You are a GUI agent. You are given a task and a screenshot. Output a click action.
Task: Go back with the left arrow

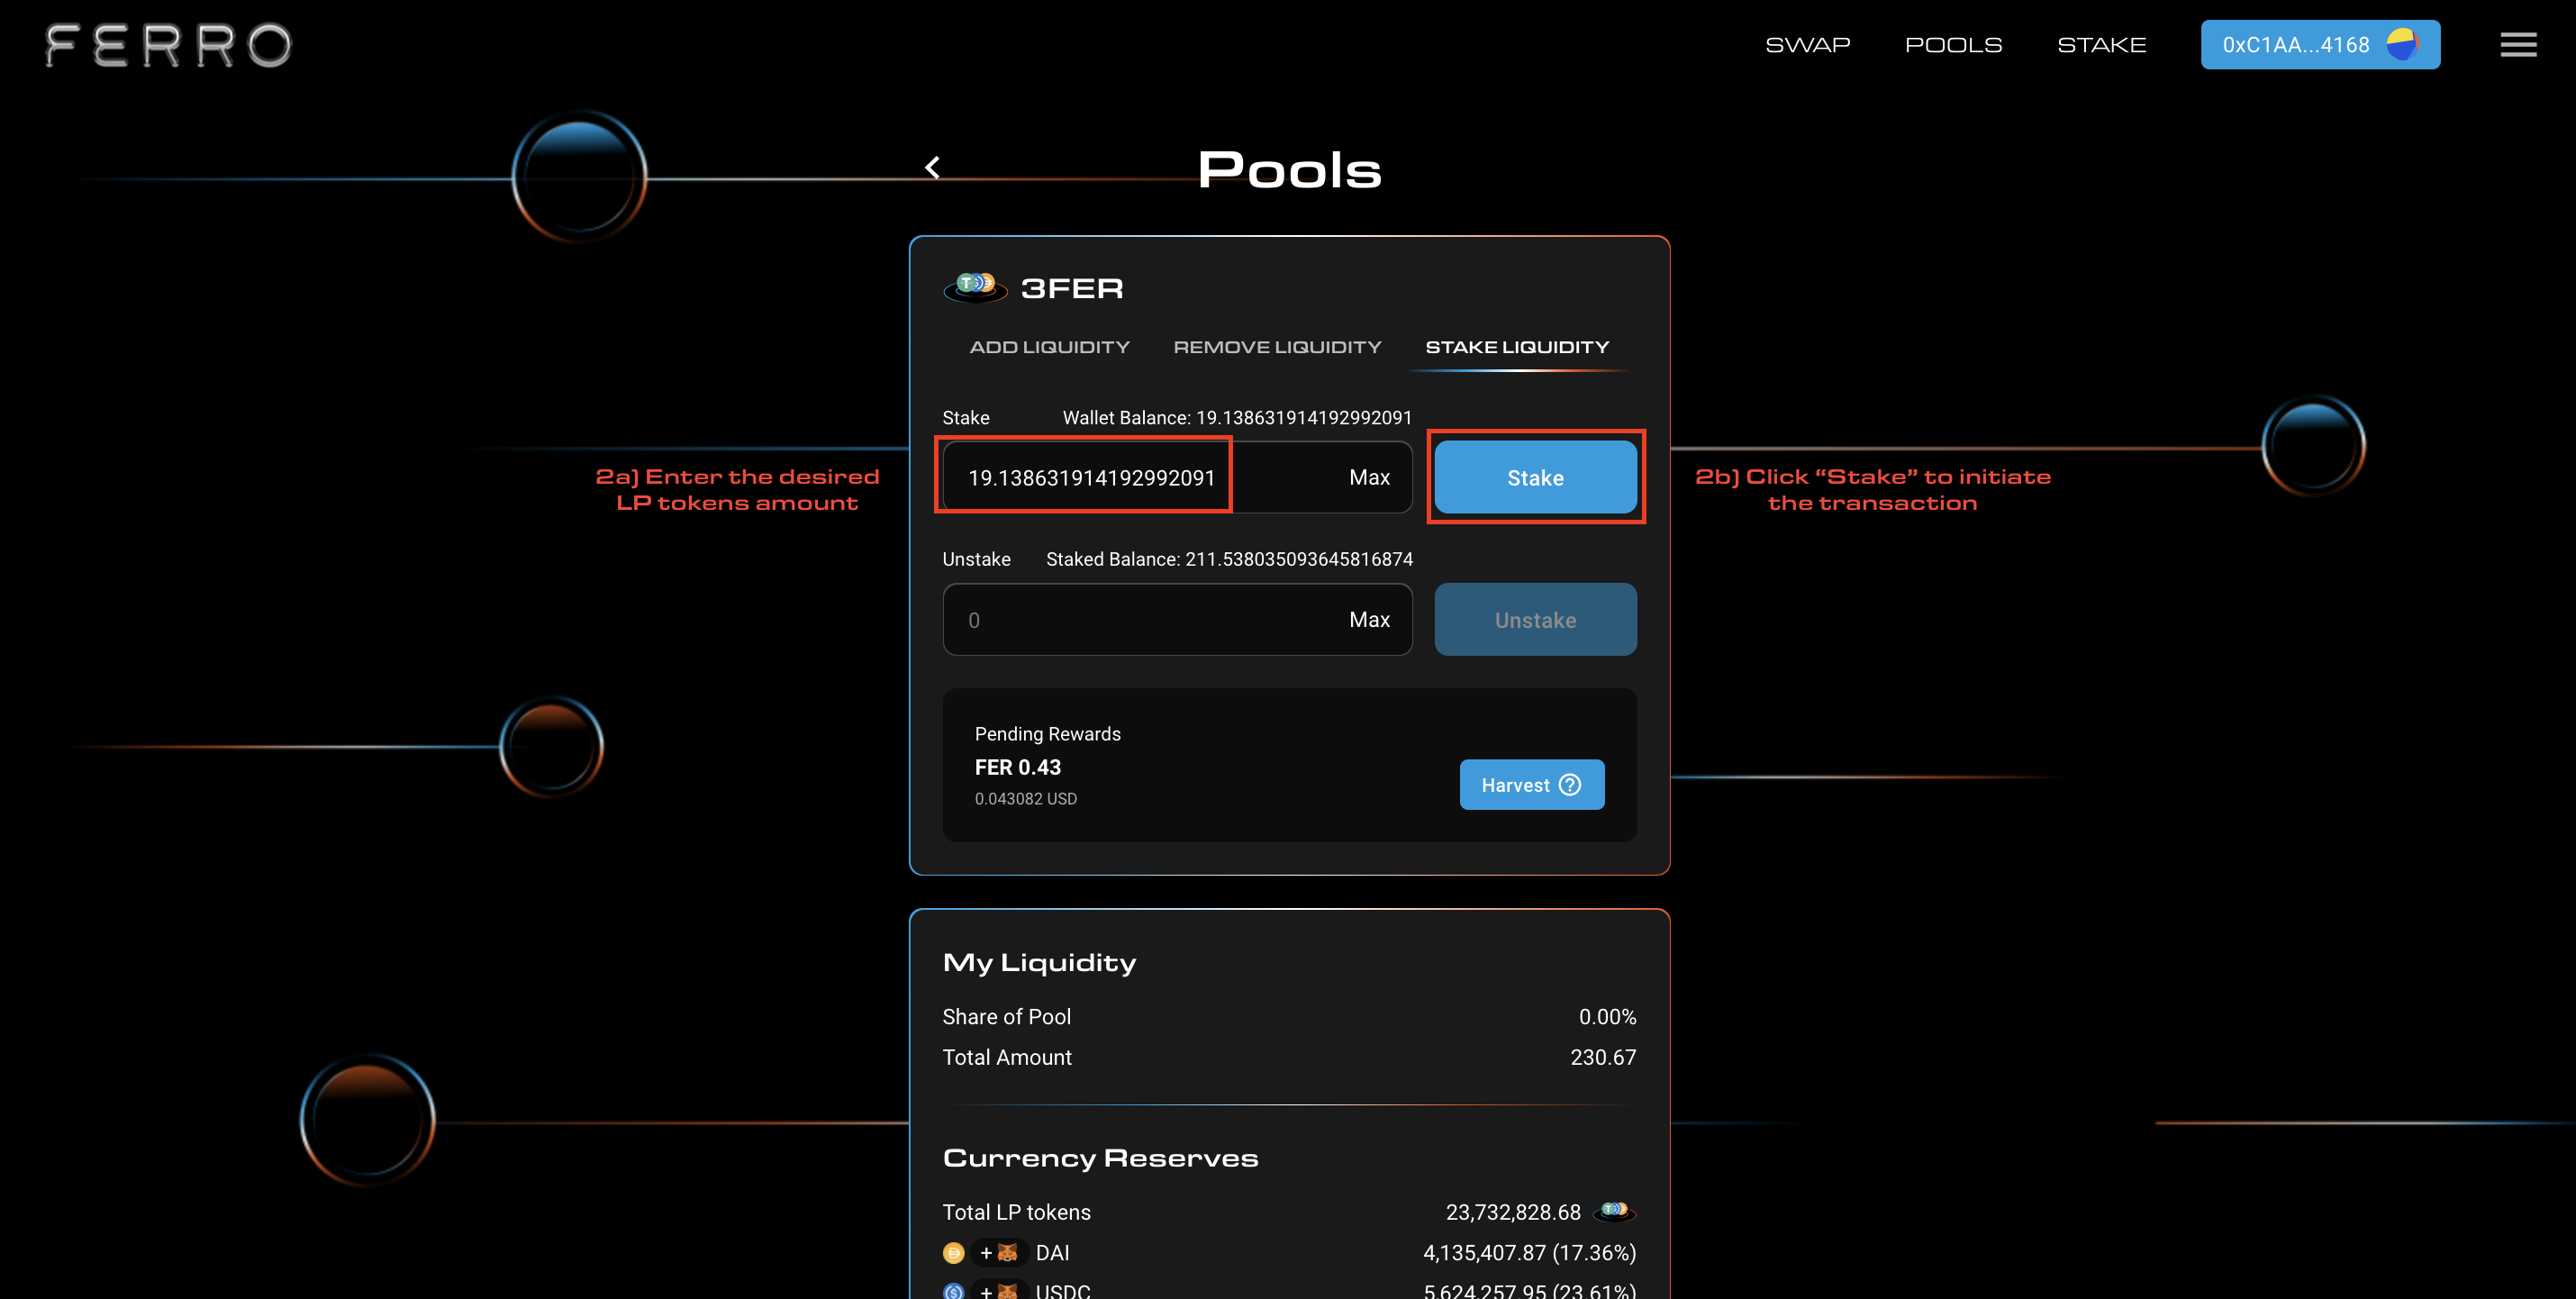pos(932,167)
